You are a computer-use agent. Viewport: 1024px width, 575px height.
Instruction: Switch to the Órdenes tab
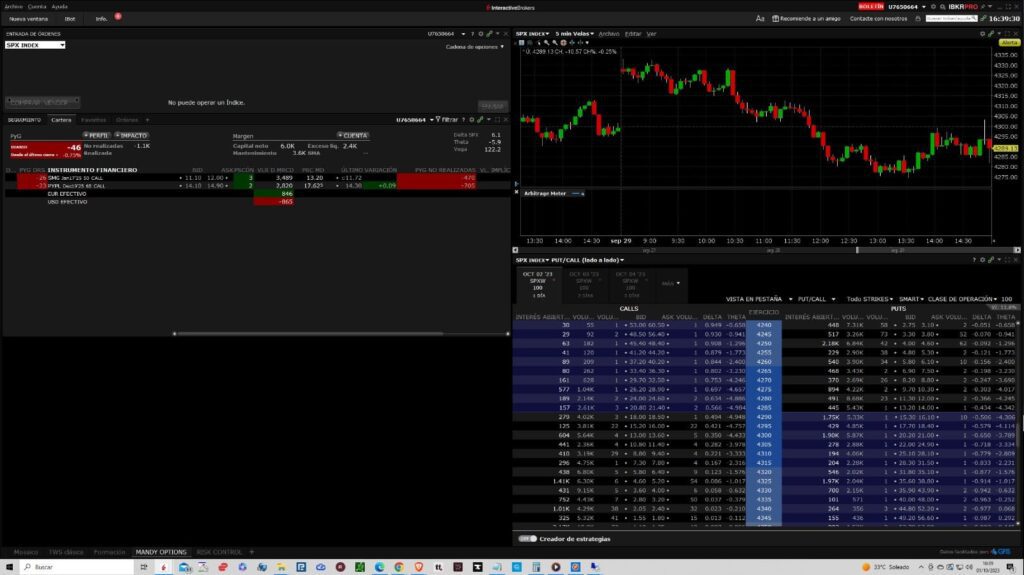127,120
